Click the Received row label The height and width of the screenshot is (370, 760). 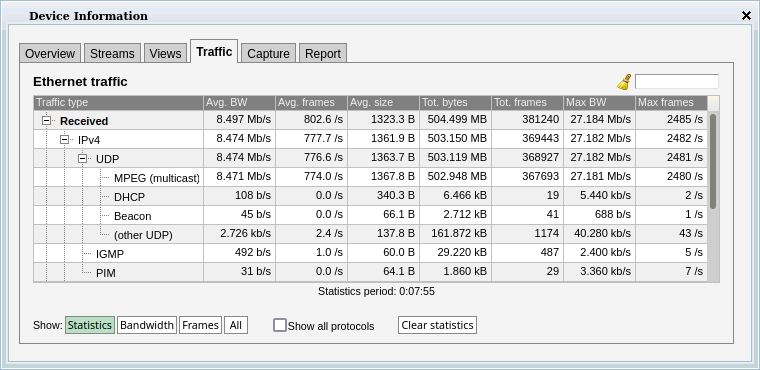84,121
